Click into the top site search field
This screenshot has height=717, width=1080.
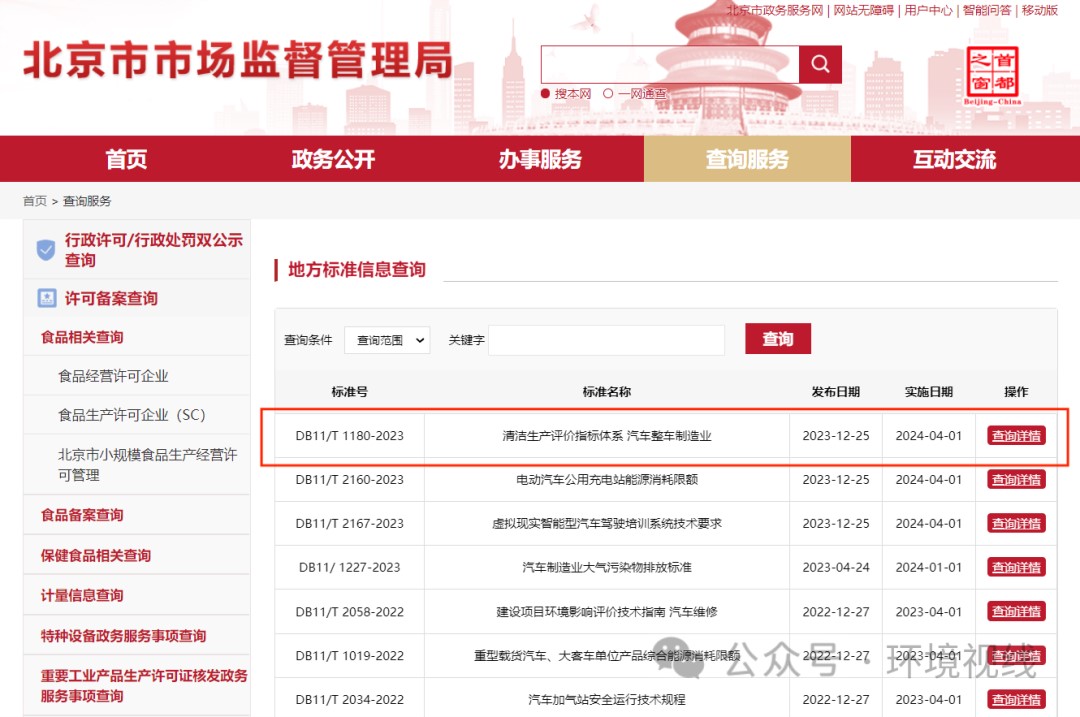[x=669, y=64]
